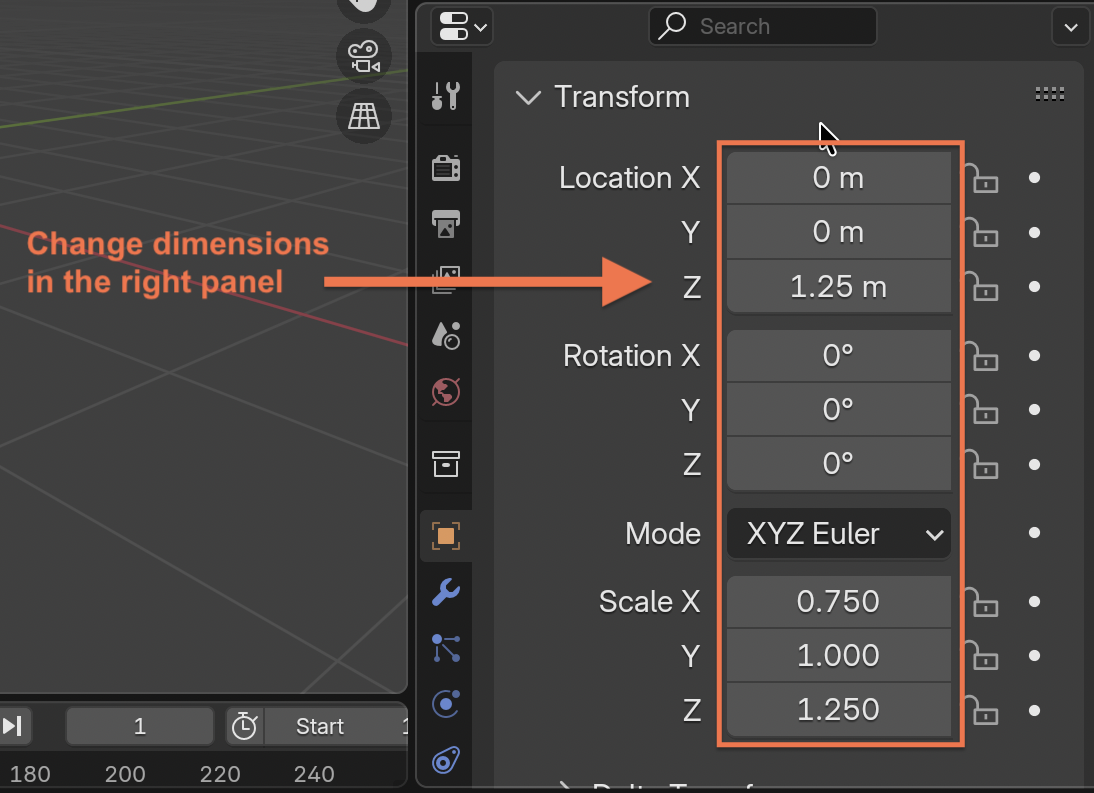Toggle the keyframe dot for Rotation Z
The image size is (1094, 793).
pos(1034,463)
